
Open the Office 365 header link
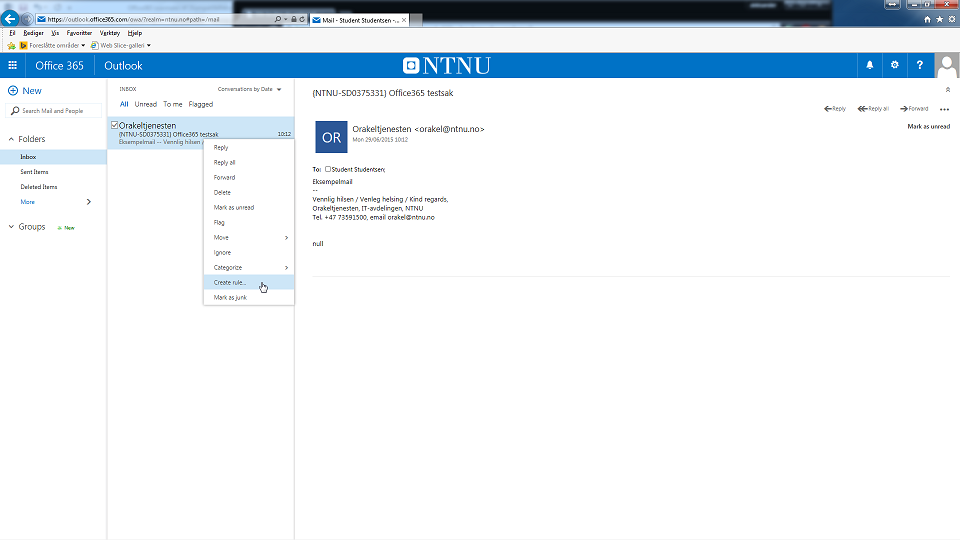tap(59, 66)
